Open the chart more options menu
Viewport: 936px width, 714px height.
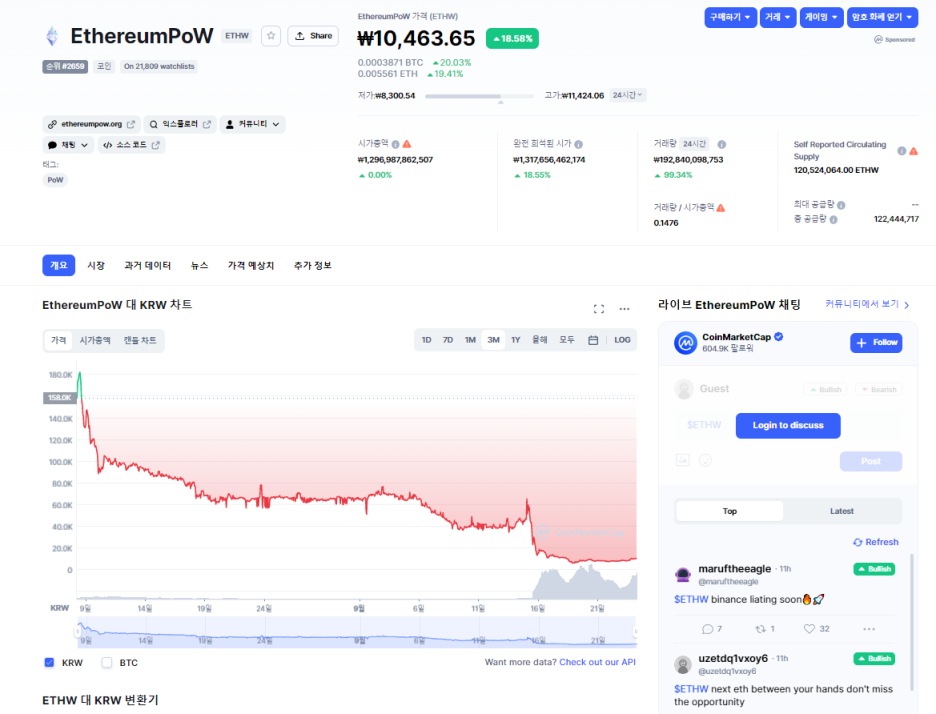pyautogui.click(x=624, y=309)
